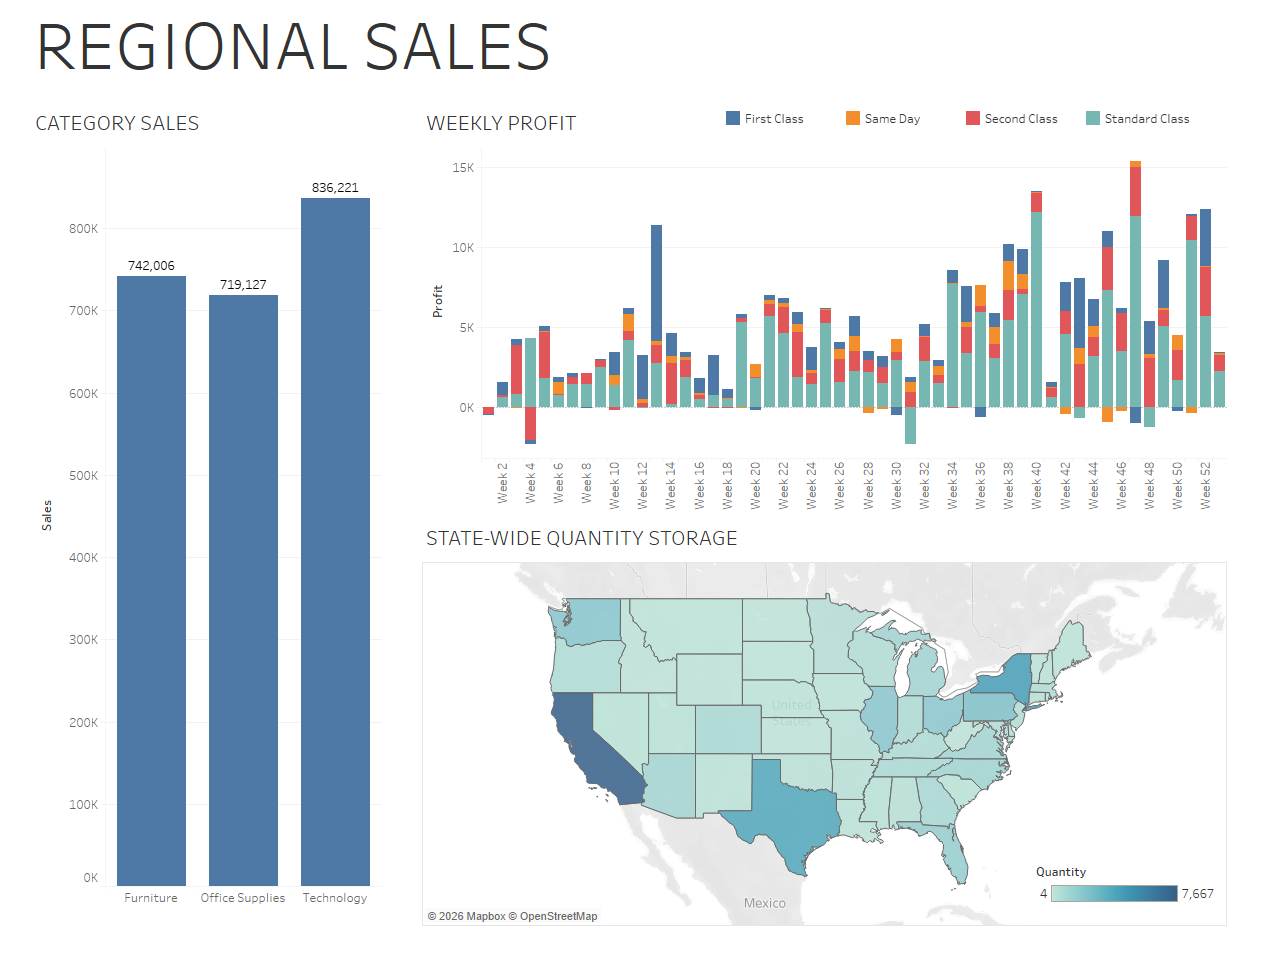Open the OpenStreetMap attribution link
This screenshot has height=965, width=1272.
point(558,916)
